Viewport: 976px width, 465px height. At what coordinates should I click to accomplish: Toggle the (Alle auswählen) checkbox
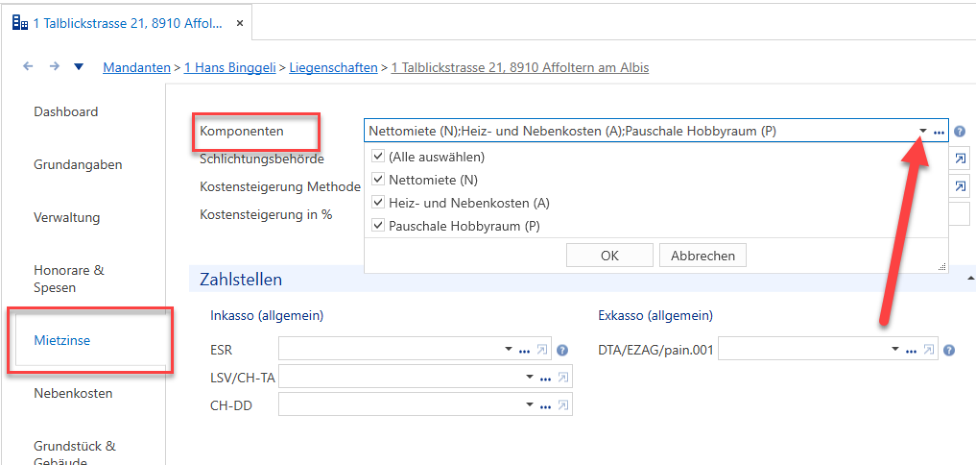(377, 157)
